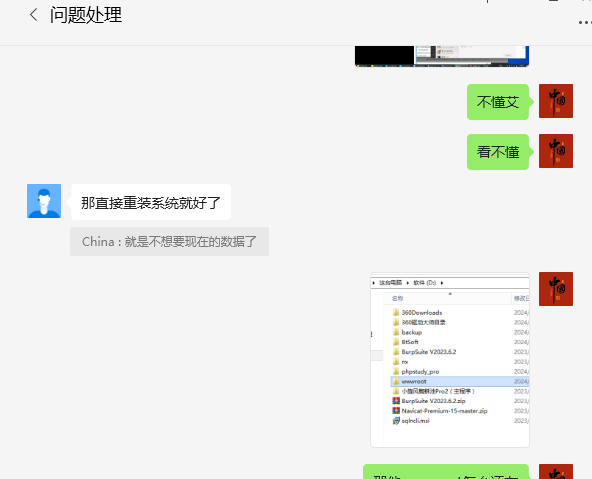This screenshot has height=479, width=592.
Task: Click the 那直接重装系统就好了 message
Action: tap(150, 202)
